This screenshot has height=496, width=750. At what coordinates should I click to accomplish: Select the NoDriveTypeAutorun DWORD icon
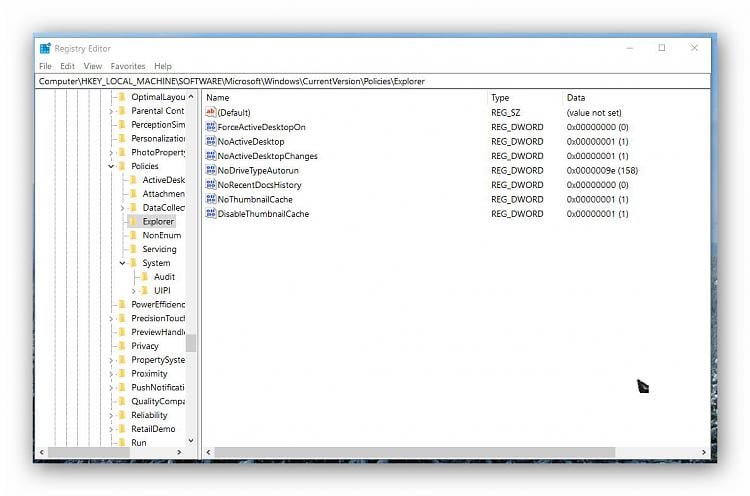point(210,170)
